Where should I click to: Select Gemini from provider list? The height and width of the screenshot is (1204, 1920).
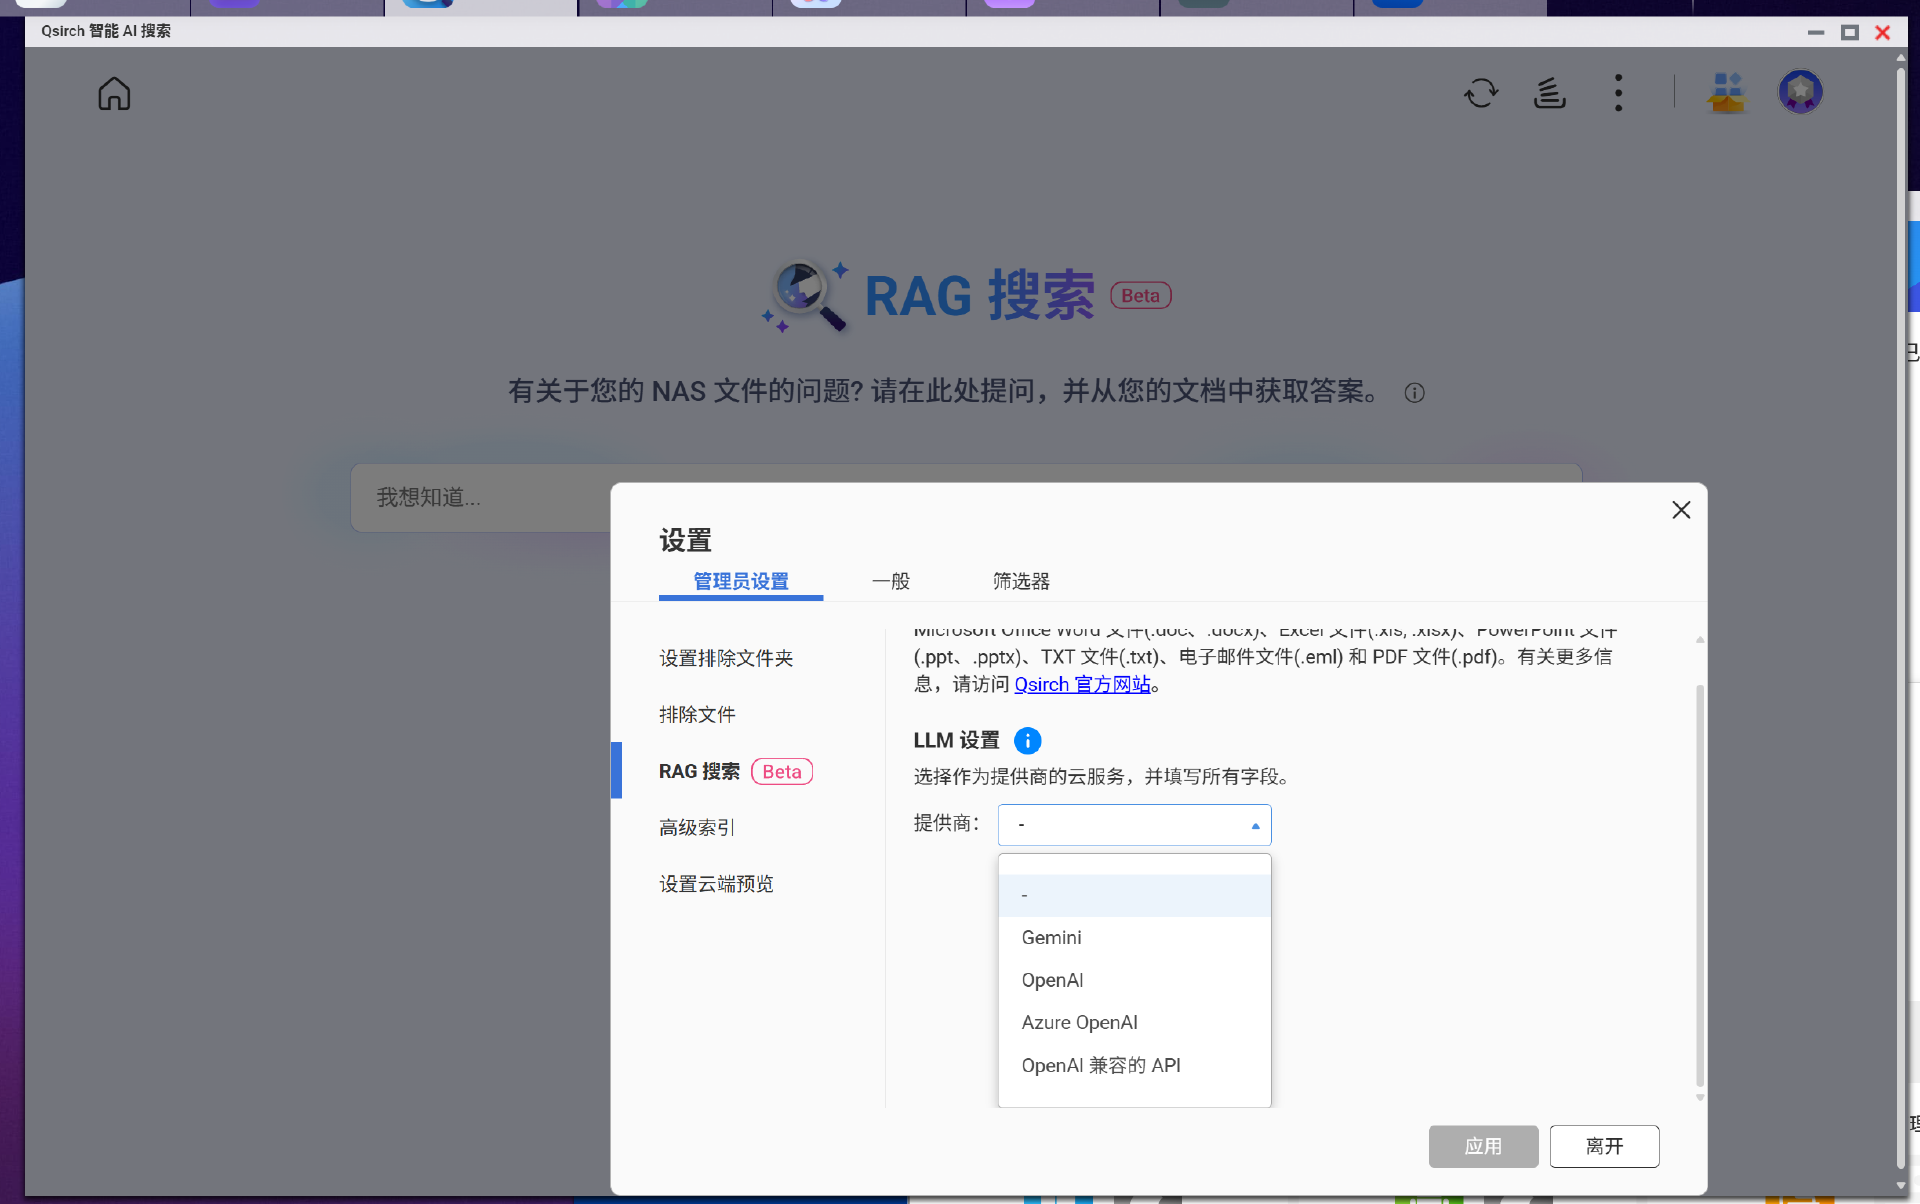tap(1051, 938)
